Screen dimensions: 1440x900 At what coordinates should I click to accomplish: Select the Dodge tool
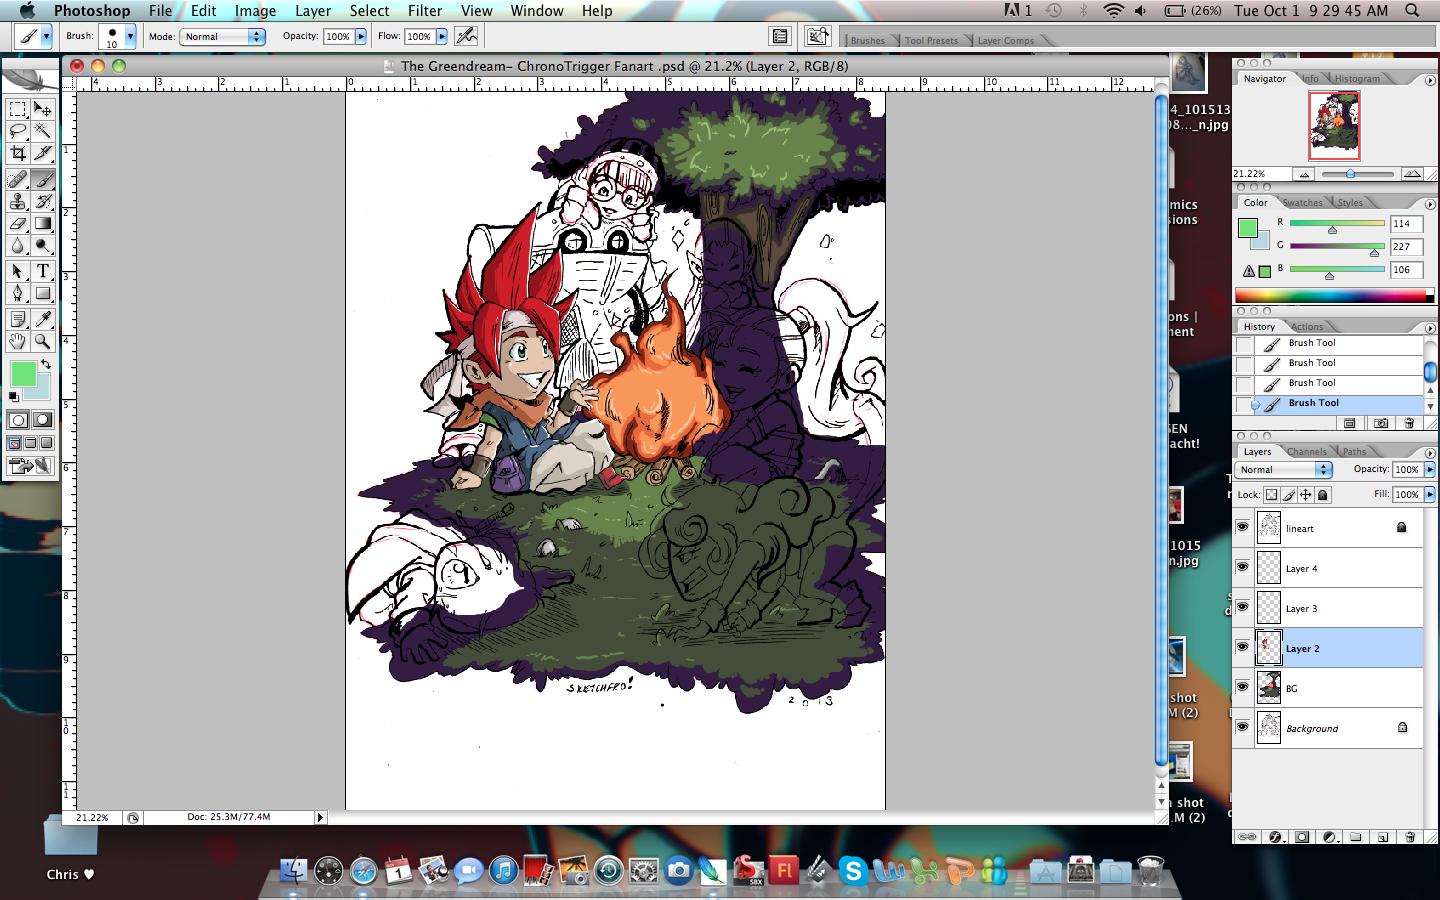[x=43, y=245]
